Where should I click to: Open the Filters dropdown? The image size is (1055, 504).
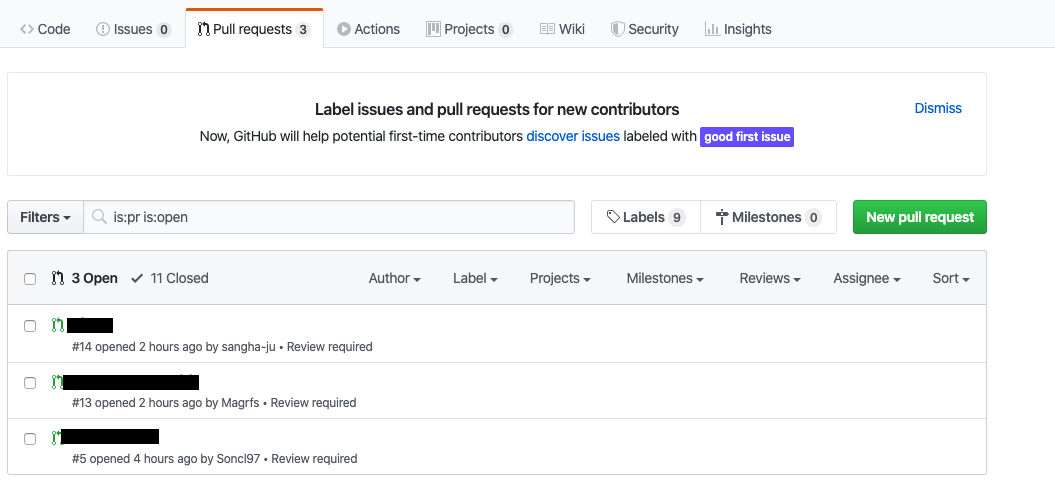(45, 217)
